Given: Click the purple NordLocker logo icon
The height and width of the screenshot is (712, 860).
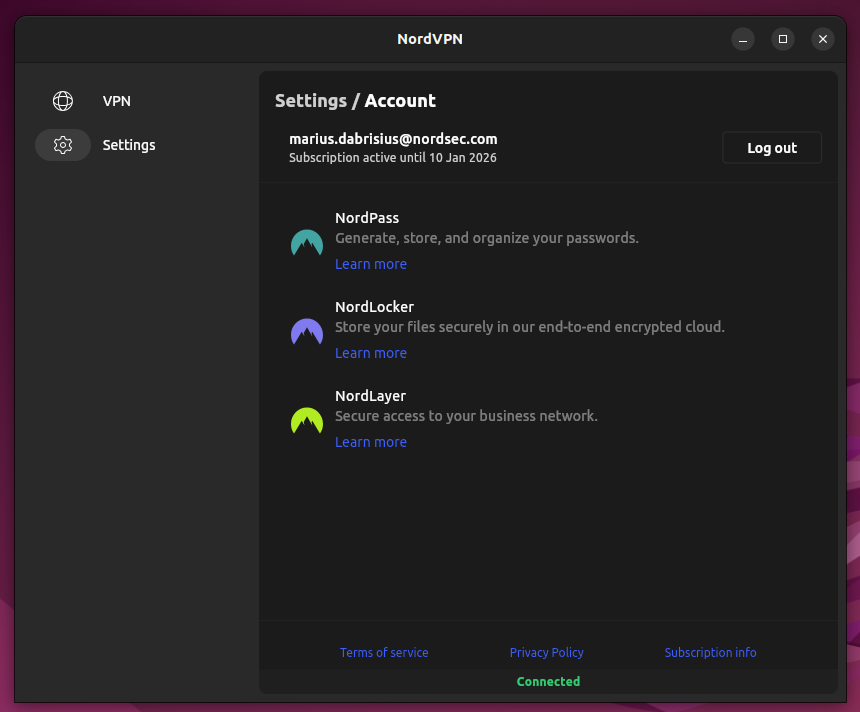Looking at the screenshot, I should tap(307, 332).
